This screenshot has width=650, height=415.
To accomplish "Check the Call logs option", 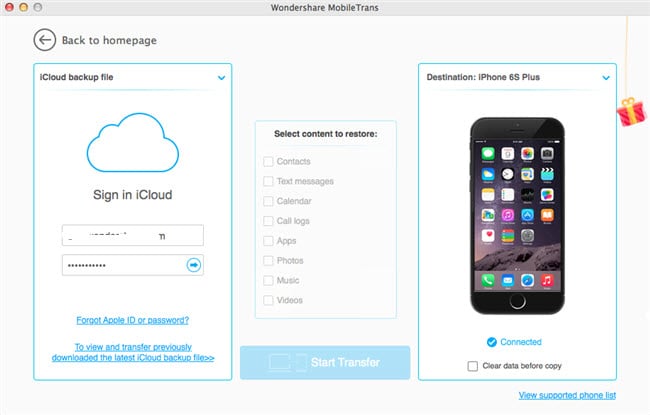I will click(268, 221).
